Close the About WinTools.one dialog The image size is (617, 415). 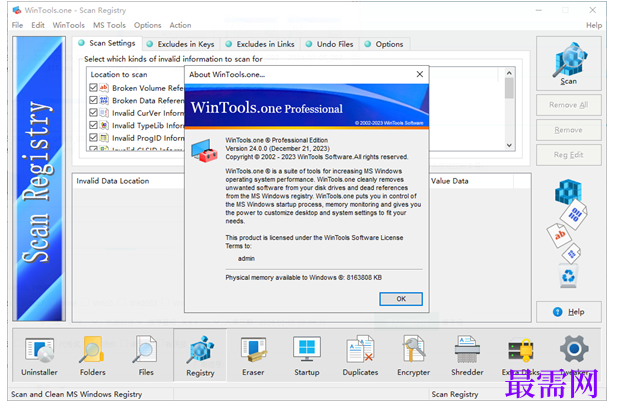click(419, 74)
